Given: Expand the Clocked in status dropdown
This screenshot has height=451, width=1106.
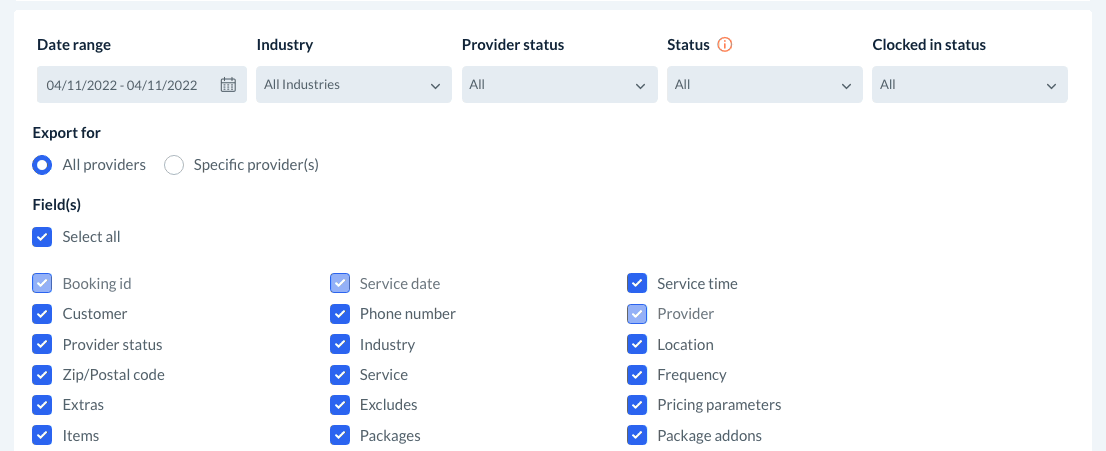Looking at the screenshot, I should [969, 85].
